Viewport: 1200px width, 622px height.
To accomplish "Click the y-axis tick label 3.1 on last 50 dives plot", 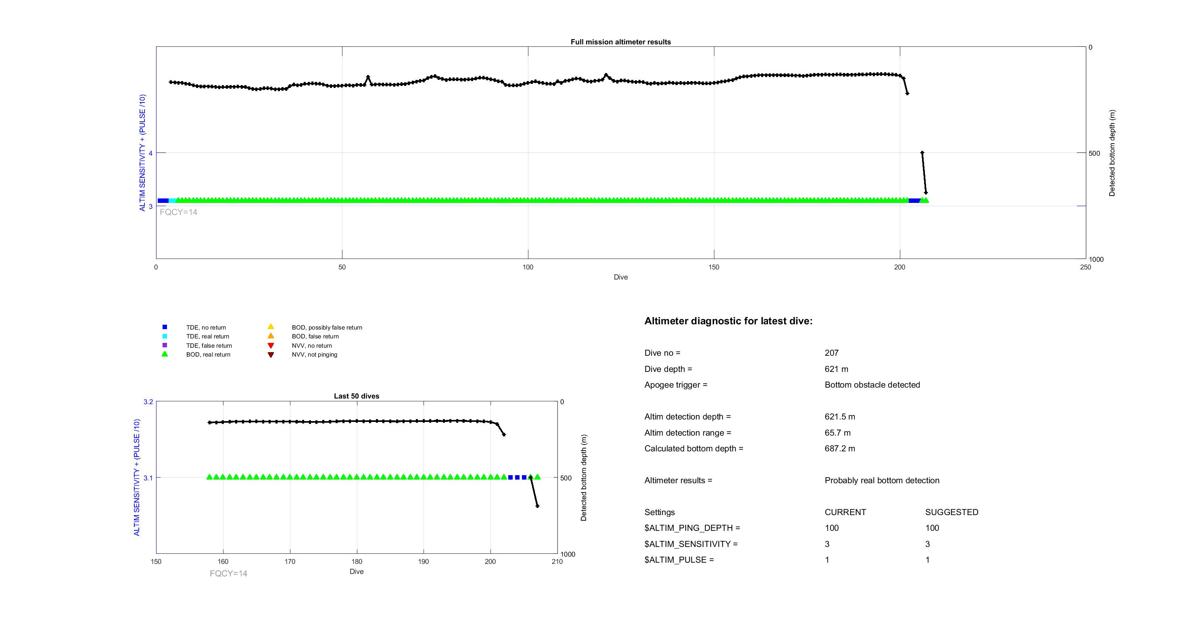I will pos(148,478).
